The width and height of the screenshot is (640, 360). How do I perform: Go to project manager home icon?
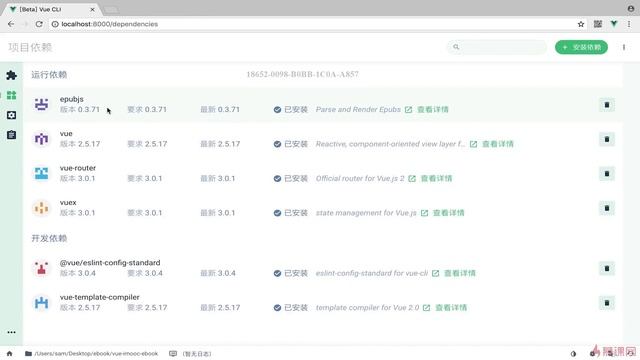click(9, 353)
